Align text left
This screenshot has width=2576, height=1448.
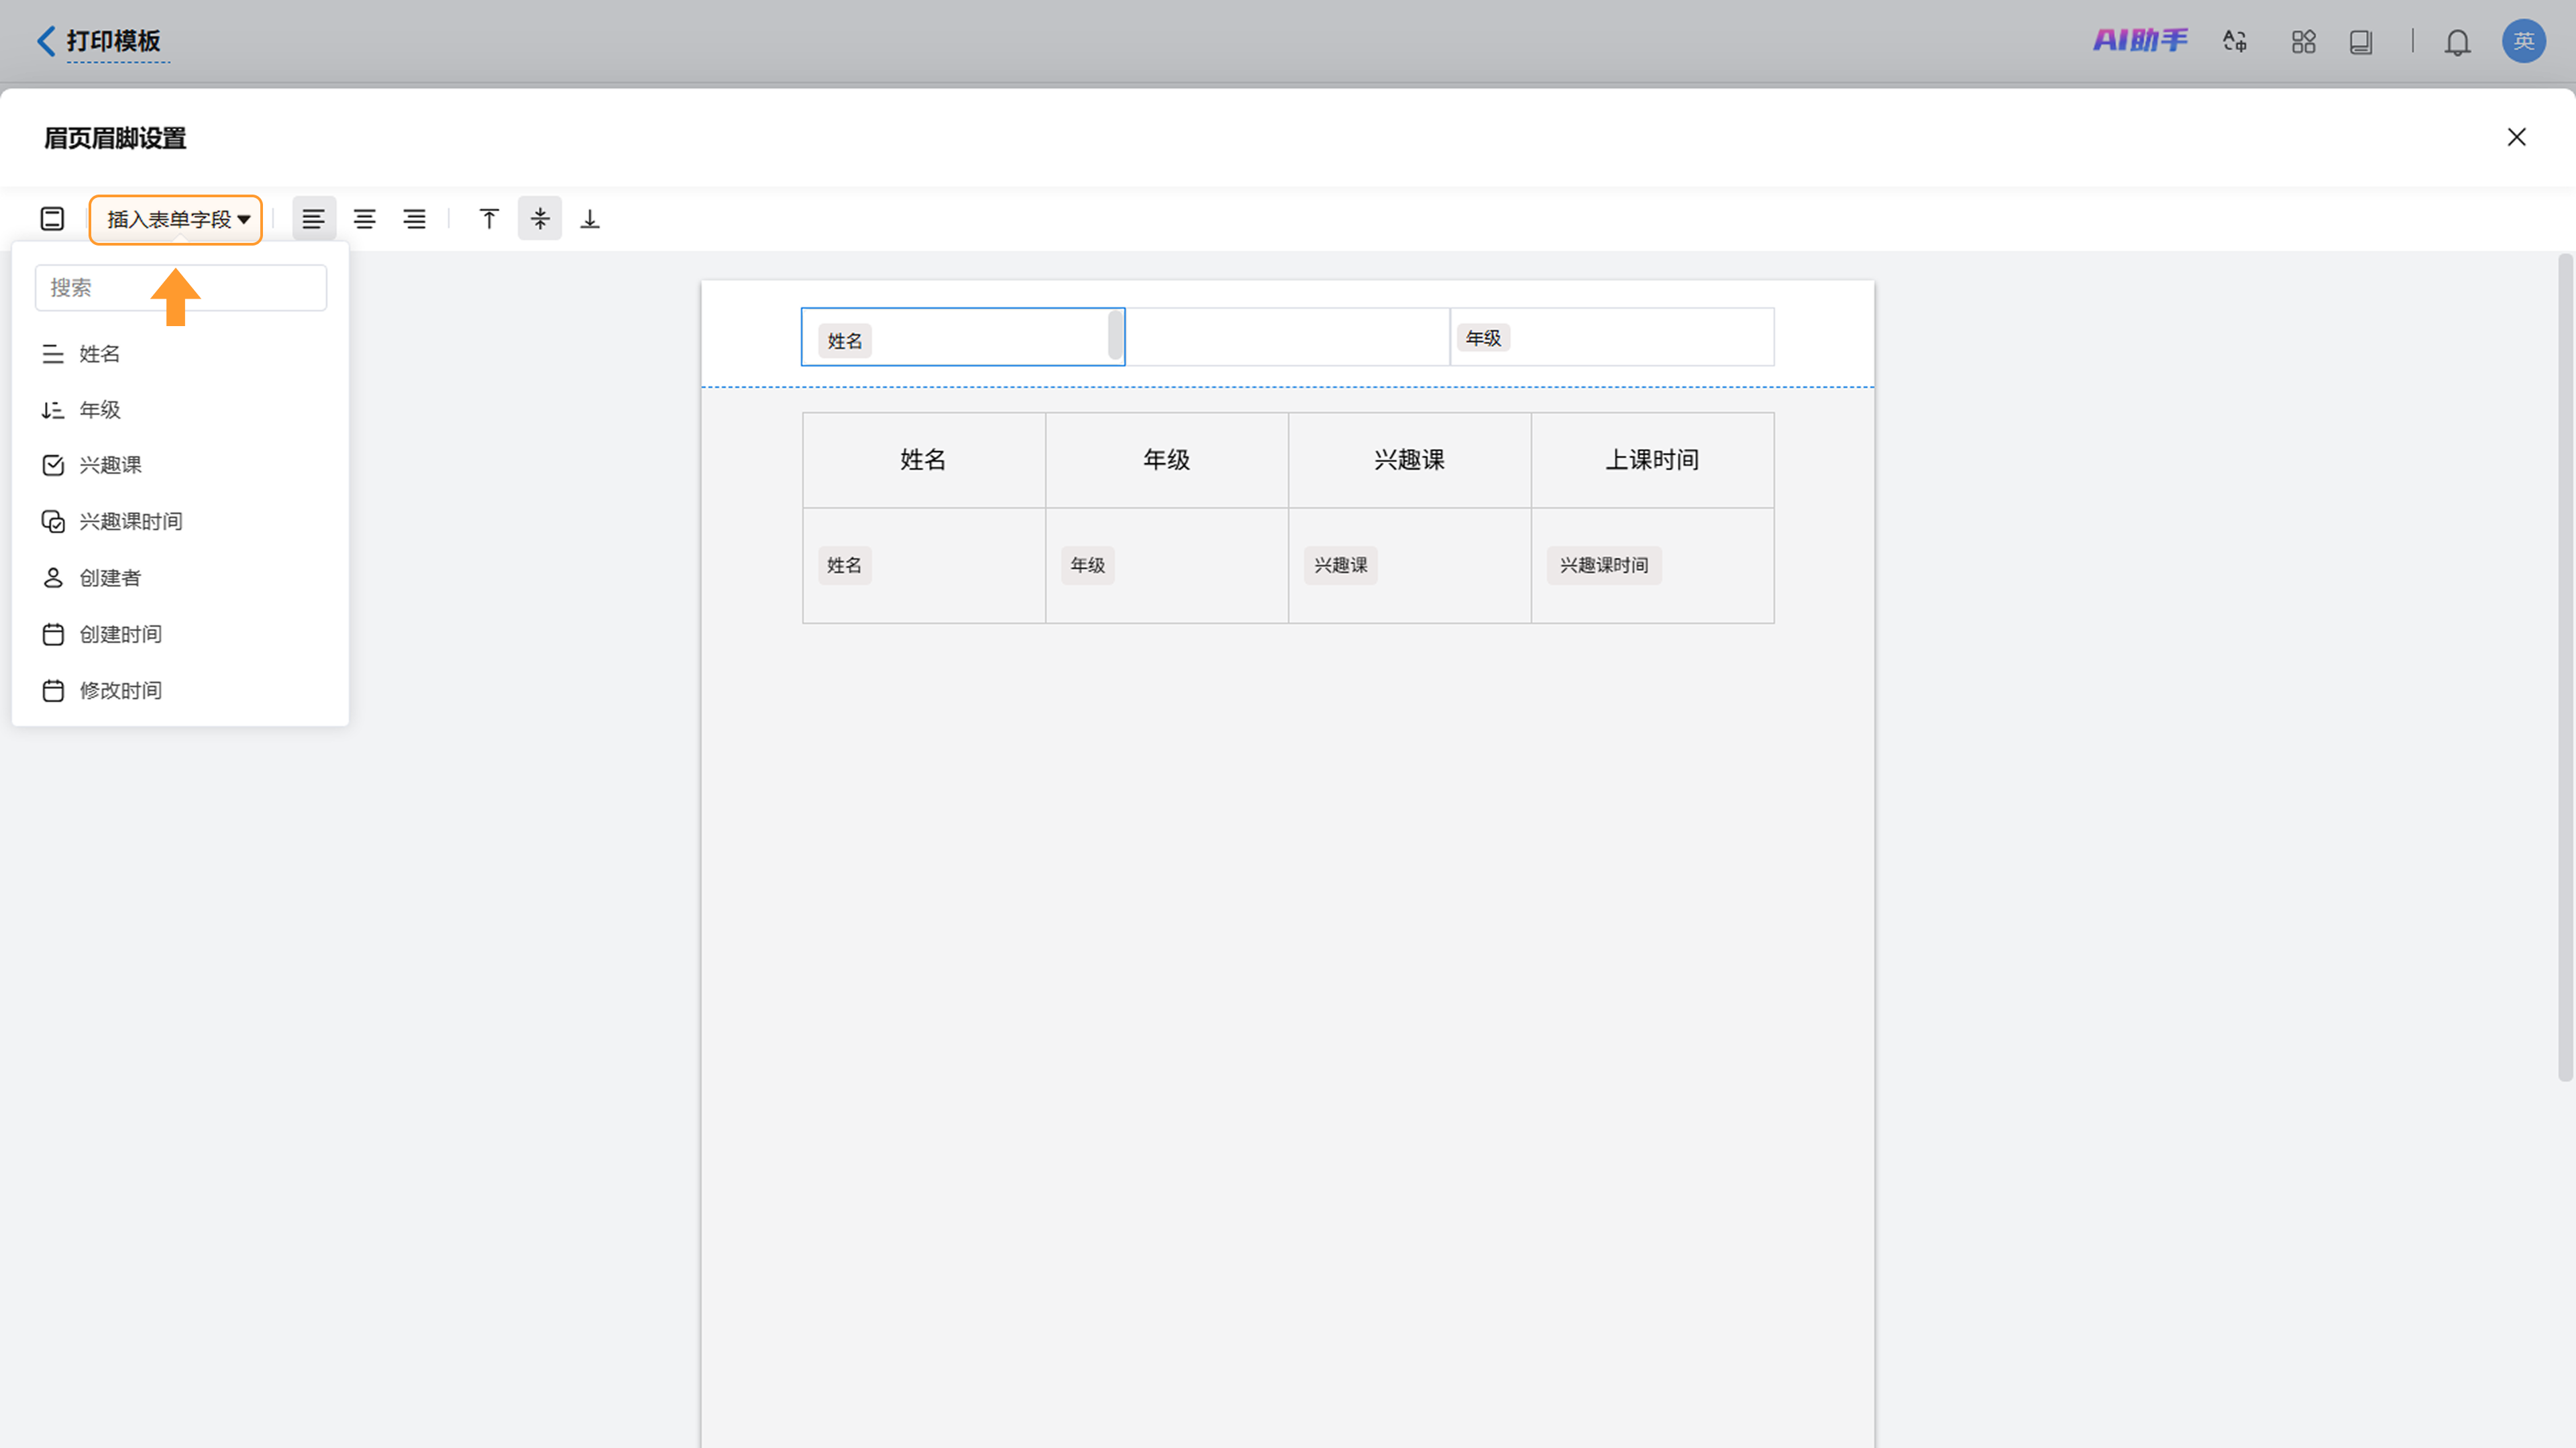[314, 219]
